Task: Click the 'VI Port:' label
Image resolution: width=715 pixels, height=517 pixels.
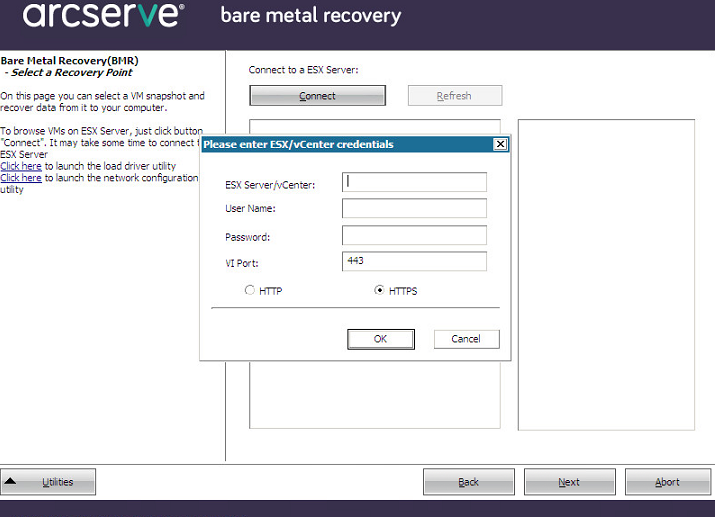Action: pos(242,263)
